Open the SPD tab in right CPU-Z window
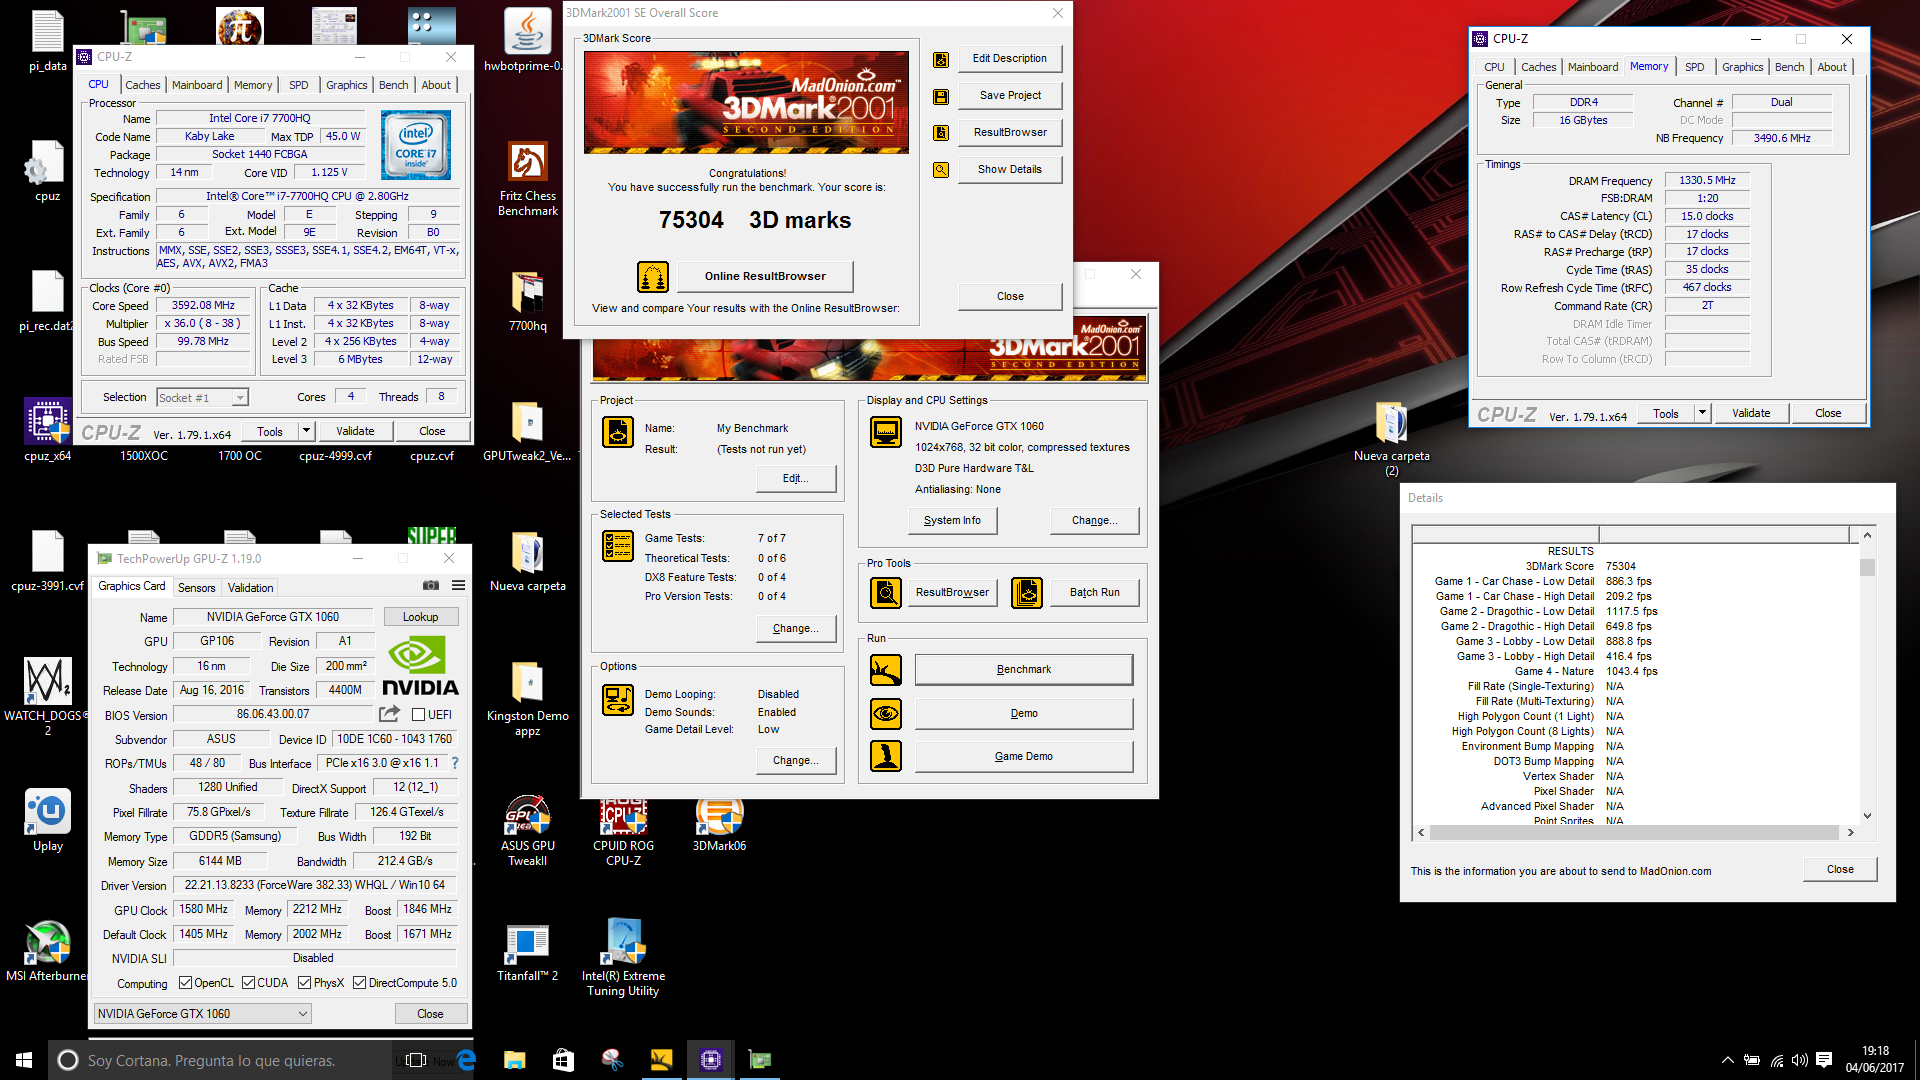Image resolution: width=1920 pixels, height=1080 pixels. (1694, 67)
